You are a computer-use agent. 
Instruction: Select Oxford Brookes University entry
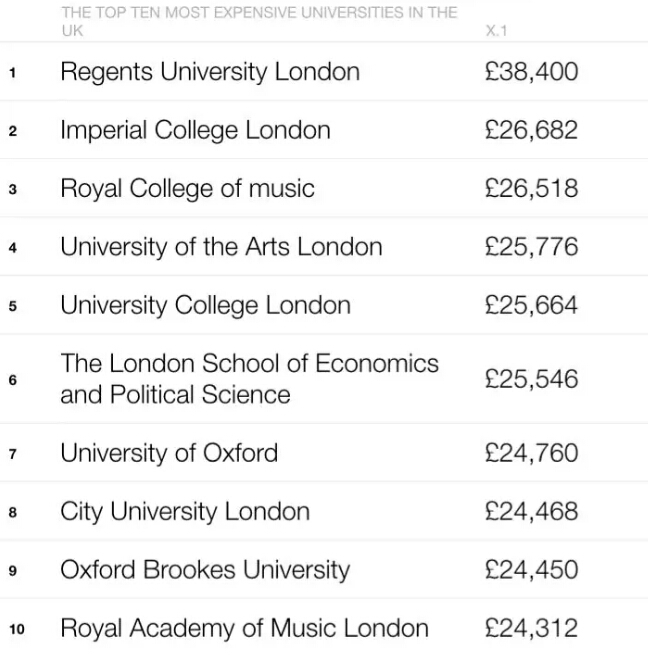tap(205, 570)
